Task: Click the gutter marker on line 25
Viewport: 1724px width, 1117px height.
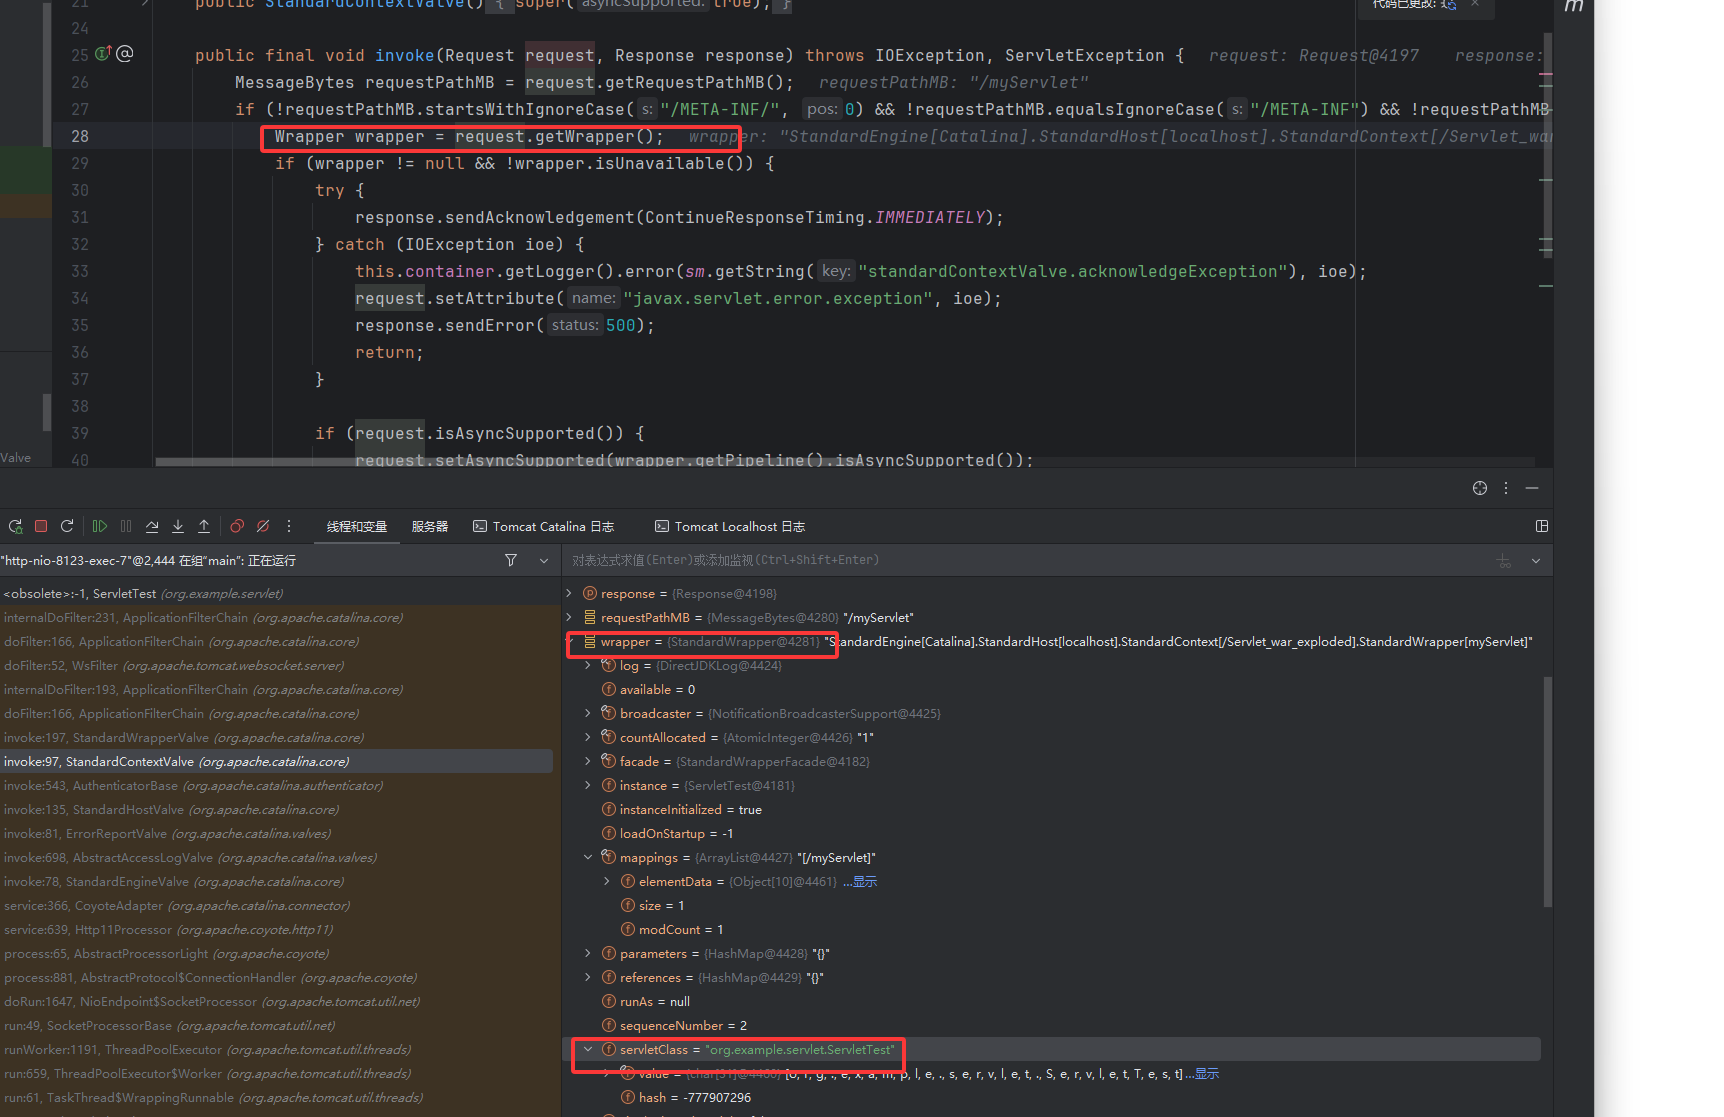Action: [x=103, y=54]
